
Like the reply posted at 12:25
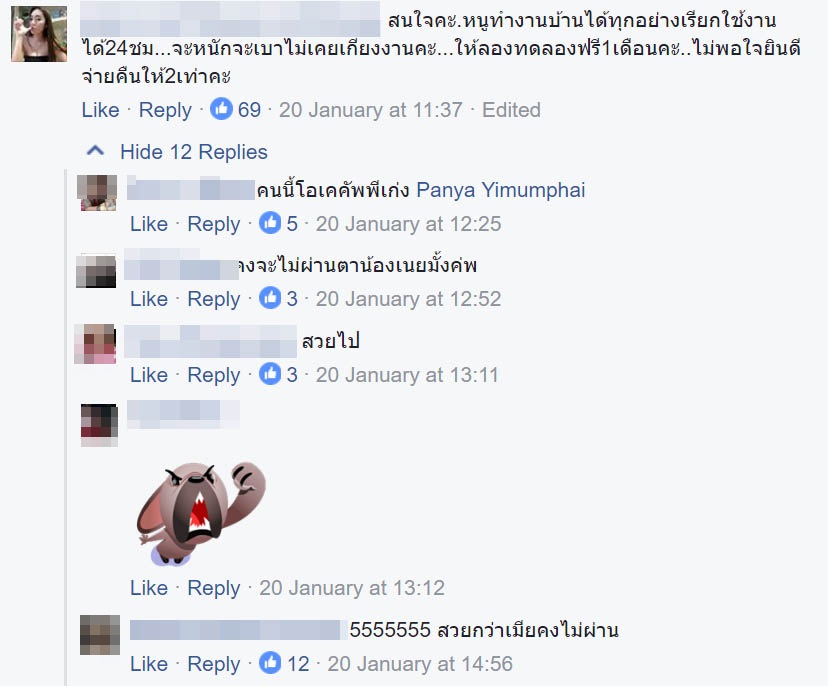pos(149,224)
